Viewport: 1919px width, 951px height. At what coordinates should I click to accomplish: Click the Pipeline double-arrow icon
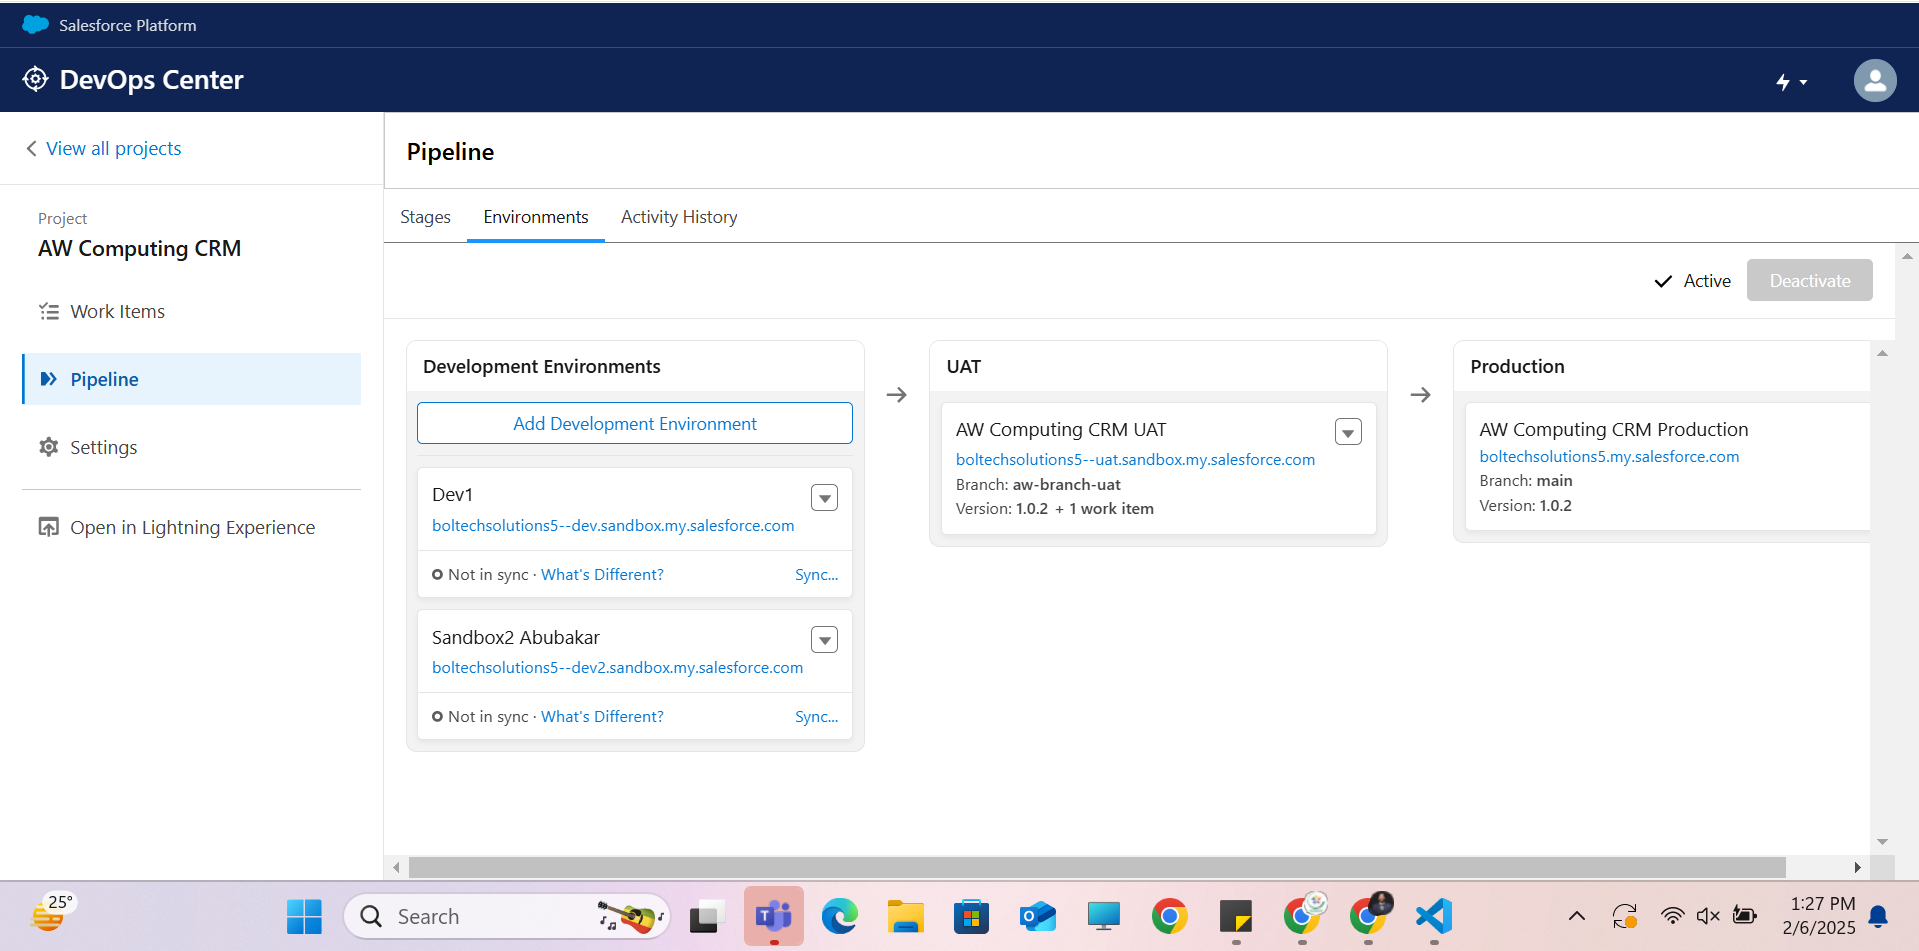pos(48,379)
